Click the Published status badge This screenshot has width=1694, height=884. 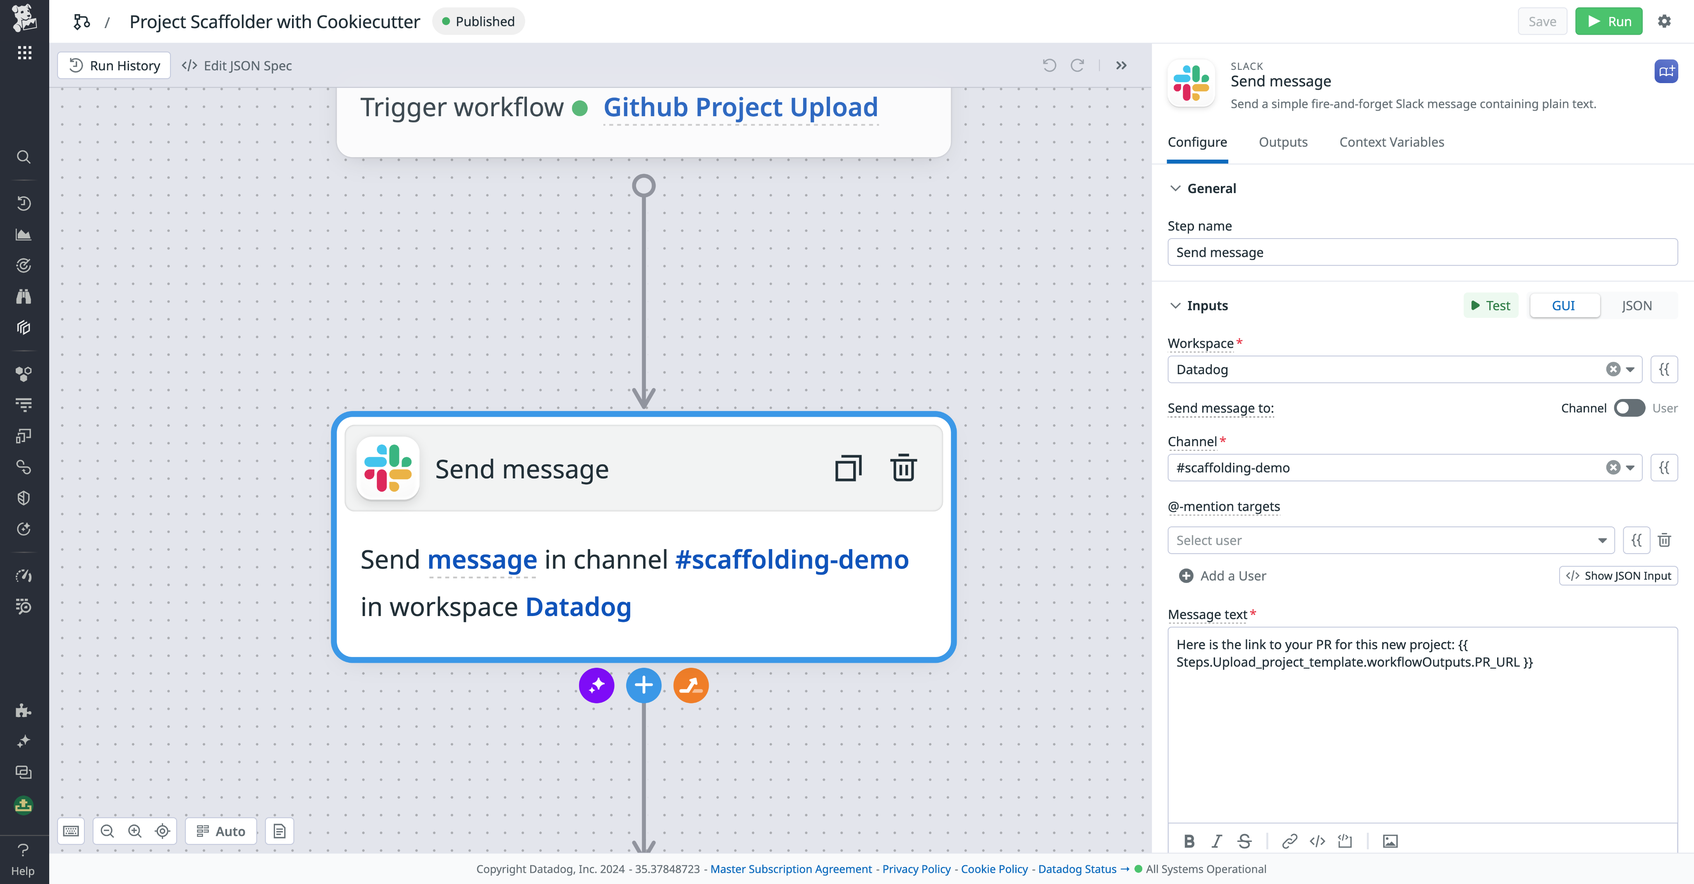479,21
